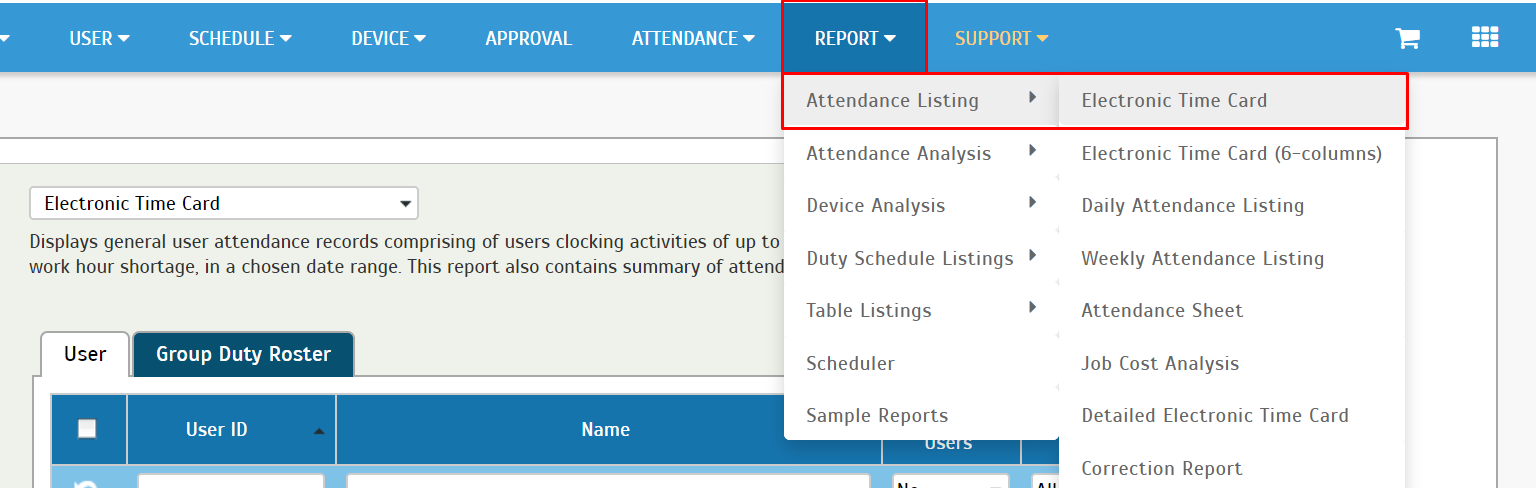Viewport: 1536px width, 488px height.
Task: Click the User ID sort arrow
Action: click(319, 431)
